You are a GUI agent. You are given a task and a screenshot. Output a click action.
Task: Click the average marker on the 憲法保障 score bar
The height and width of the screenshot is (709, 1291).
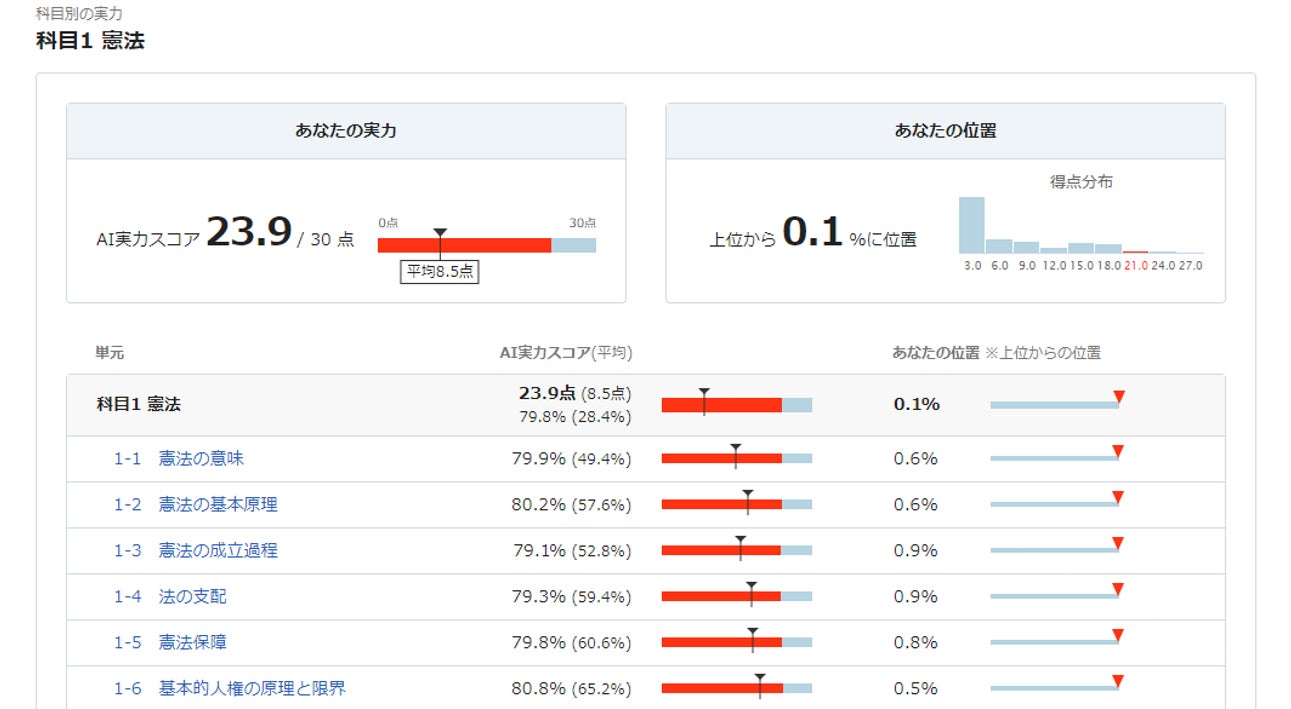752,634
